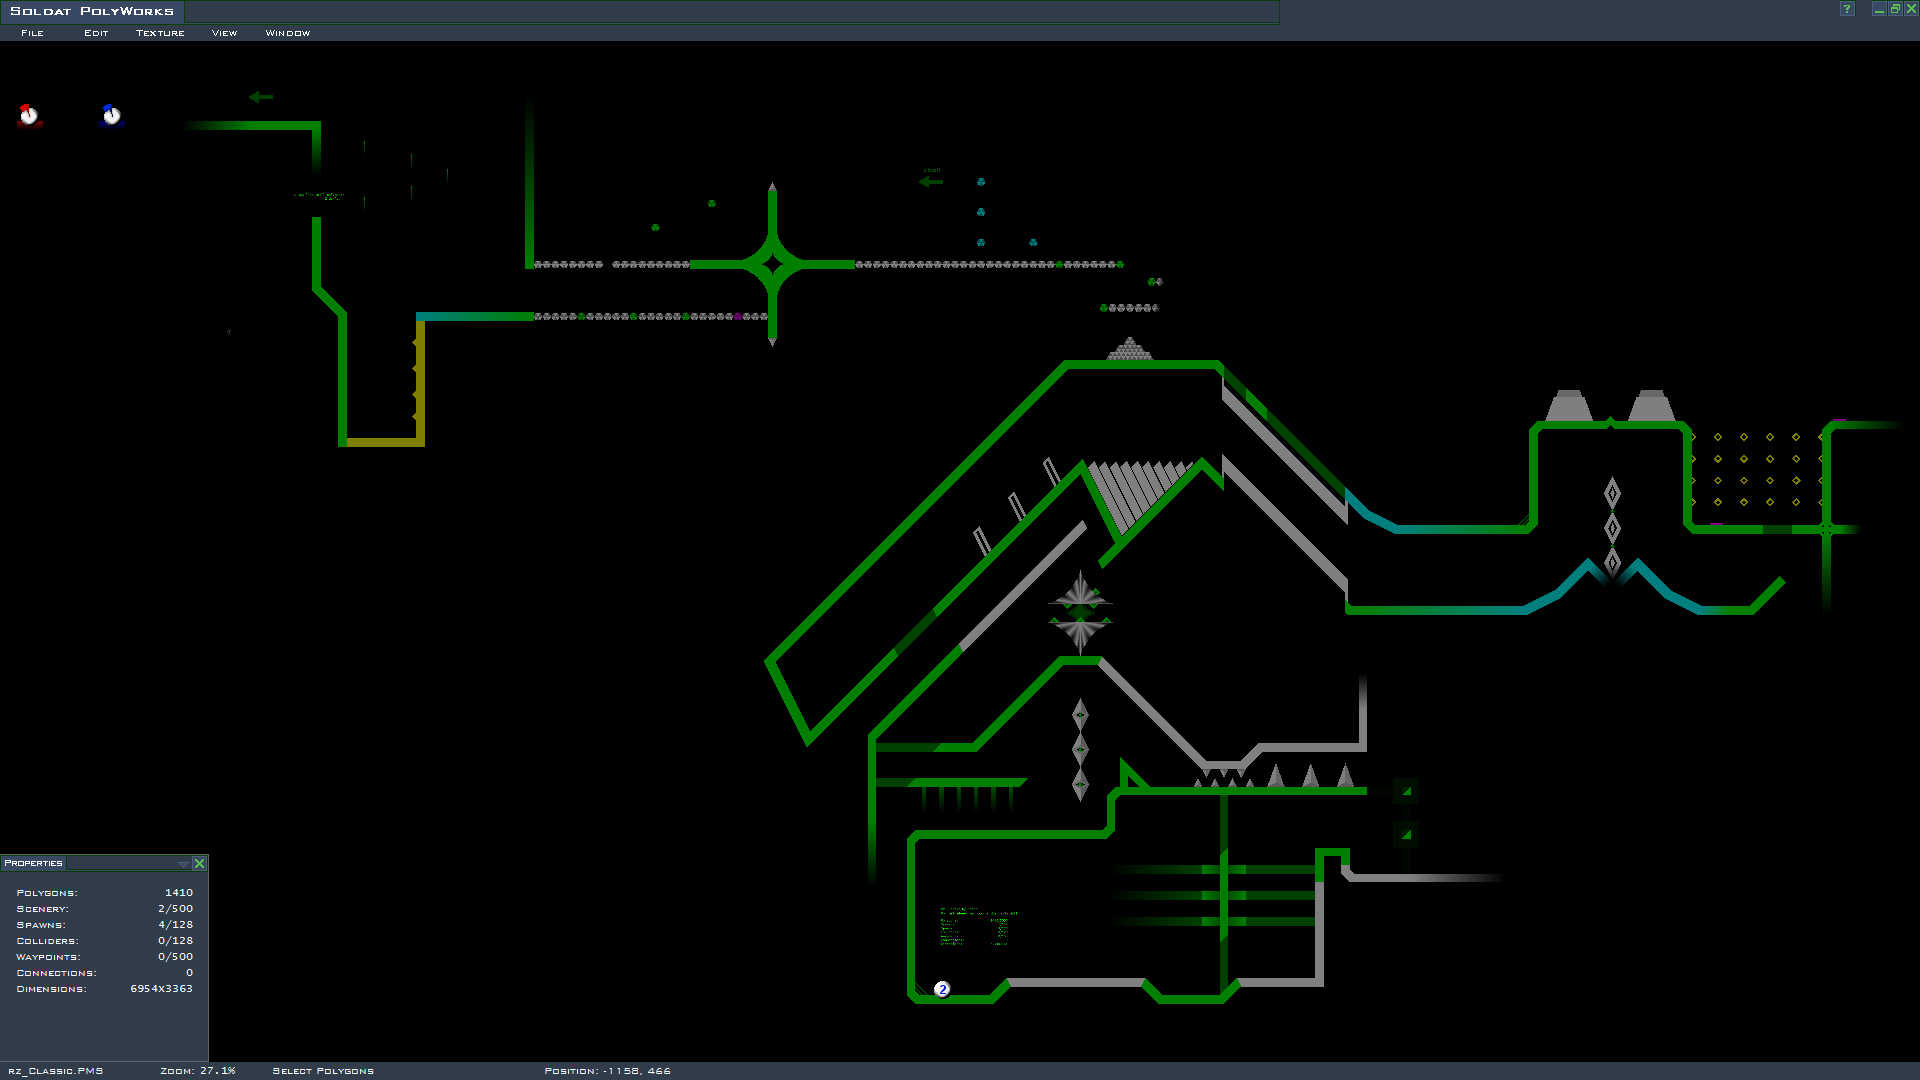Click the Zoom 27.1% status text
This screenshot has width=1920, height=1080.
click(198, 1070)
